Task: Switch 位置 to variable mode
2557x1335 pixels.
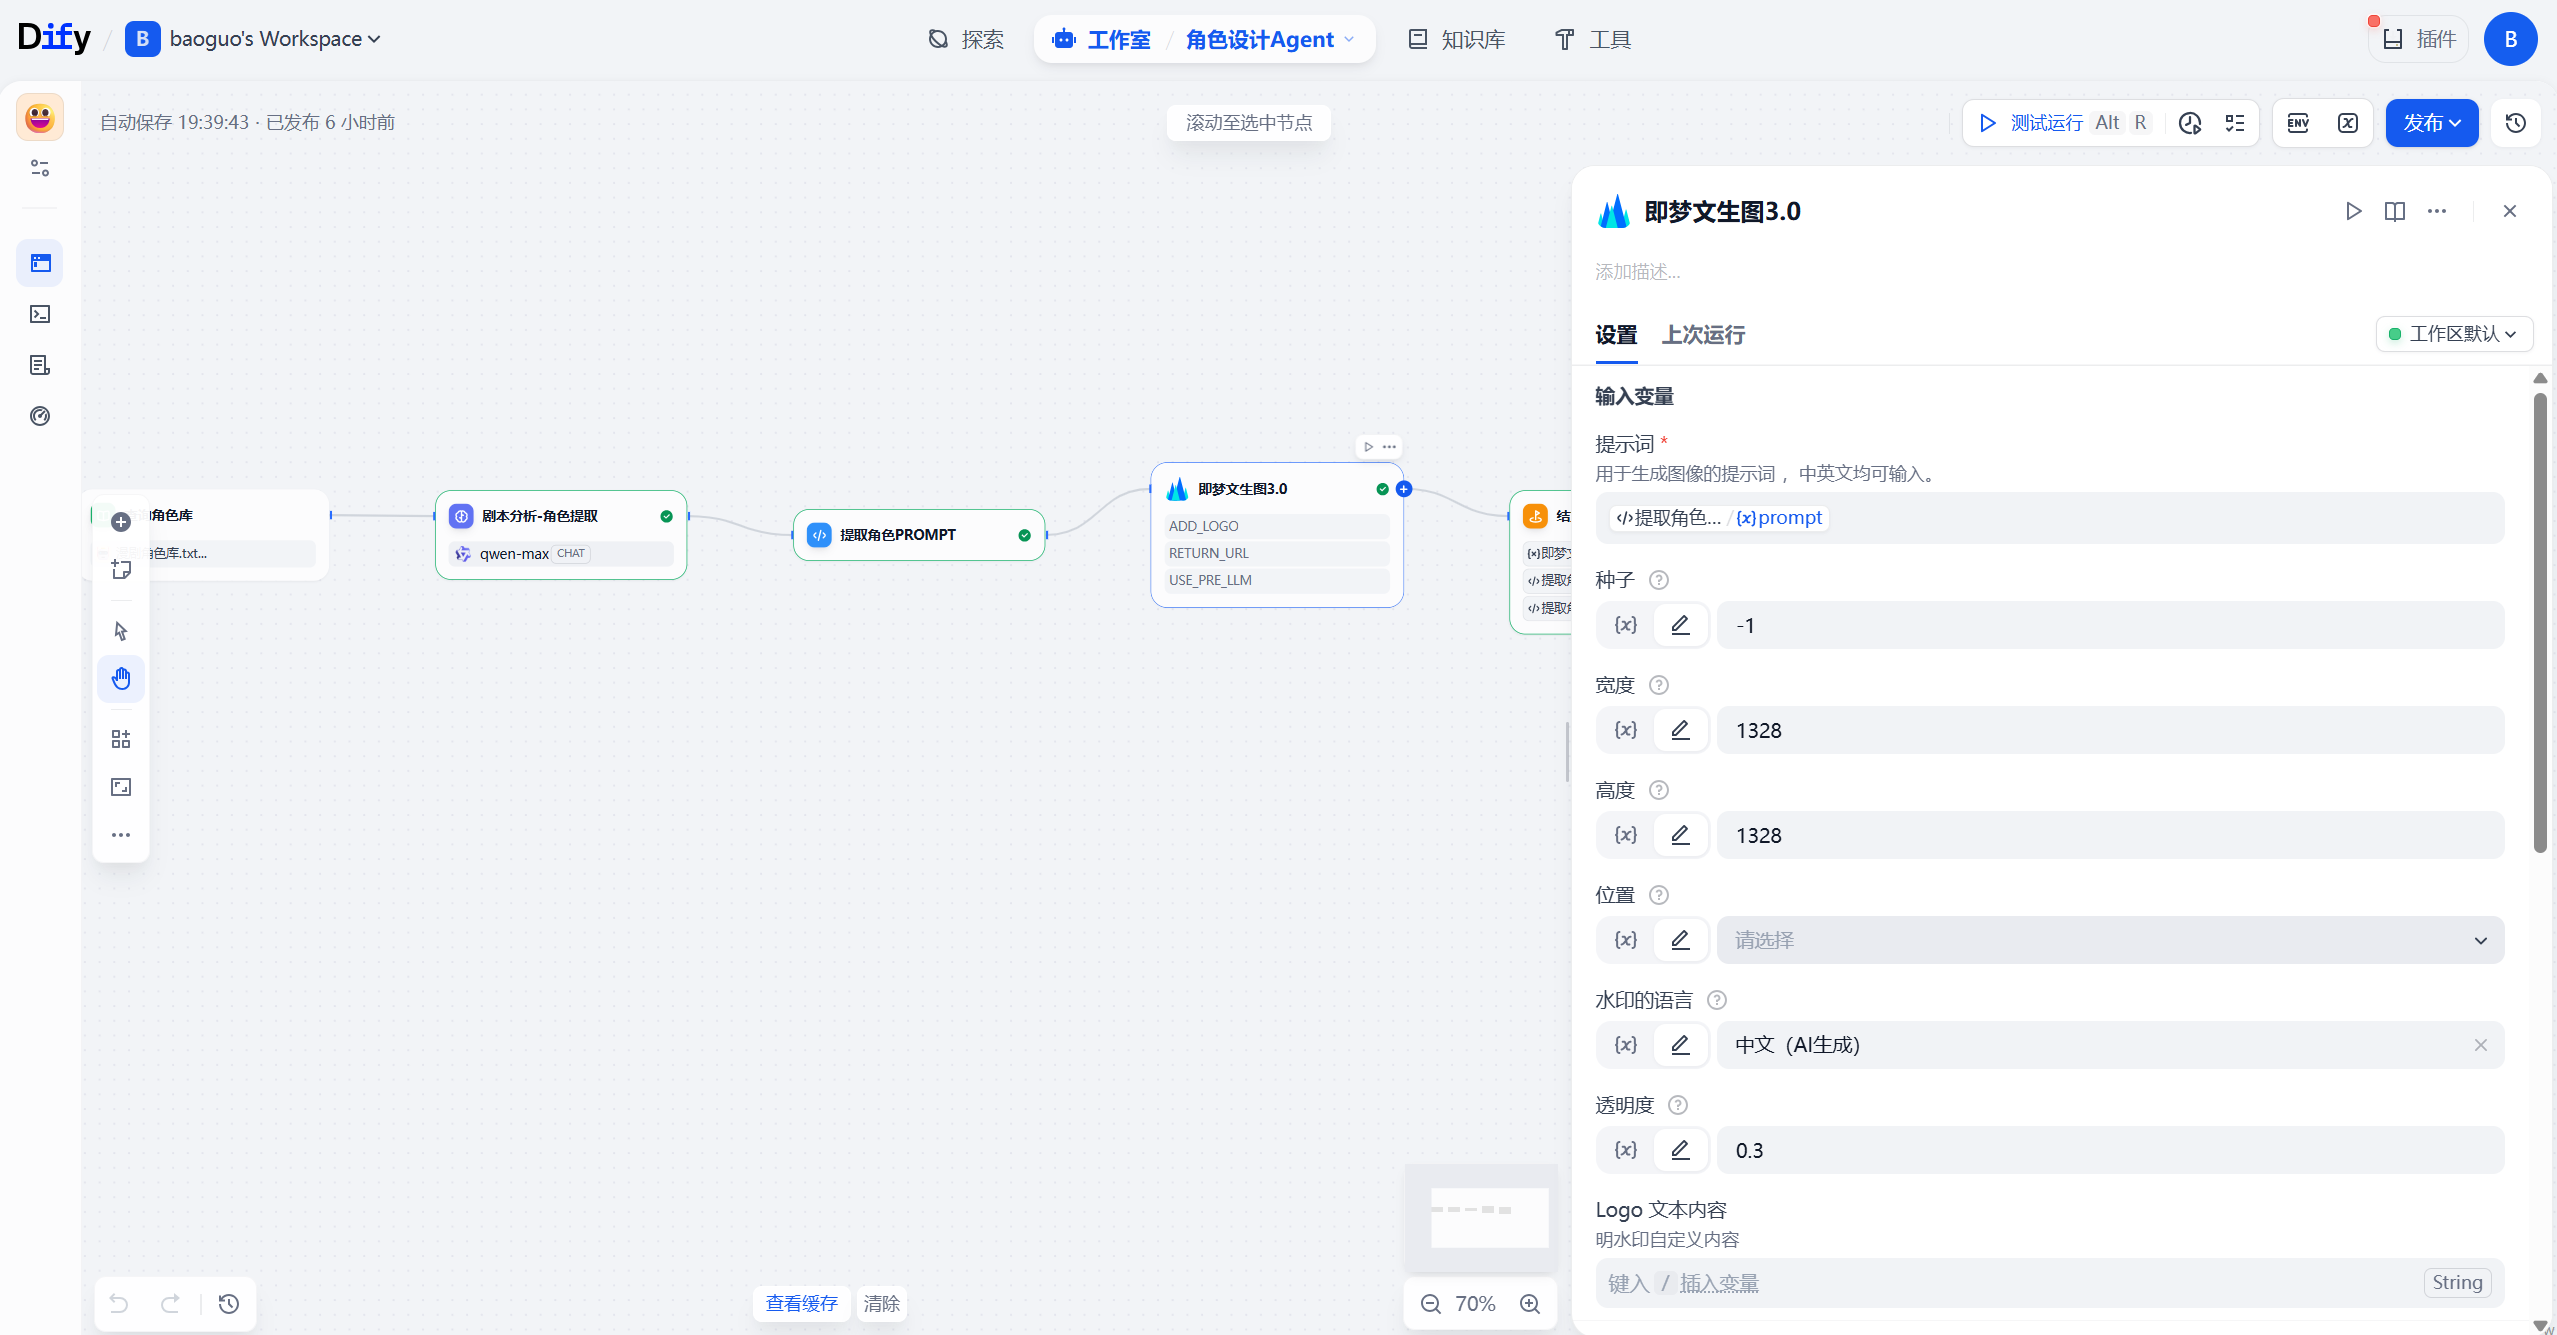Action: click(1626, 940)
